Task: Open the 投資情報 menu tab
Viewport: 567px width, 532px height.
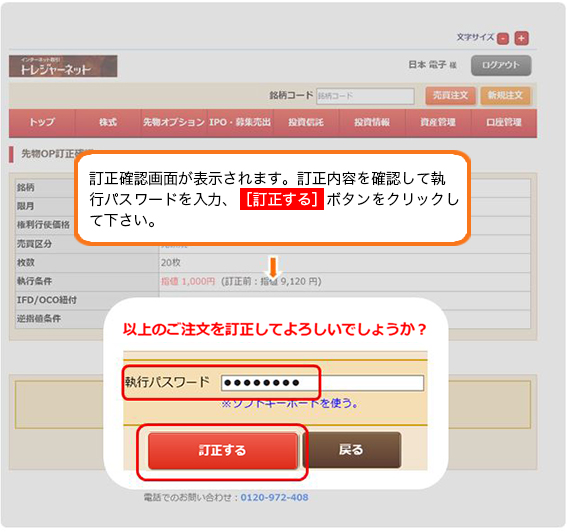Action: tap(372, 123)
